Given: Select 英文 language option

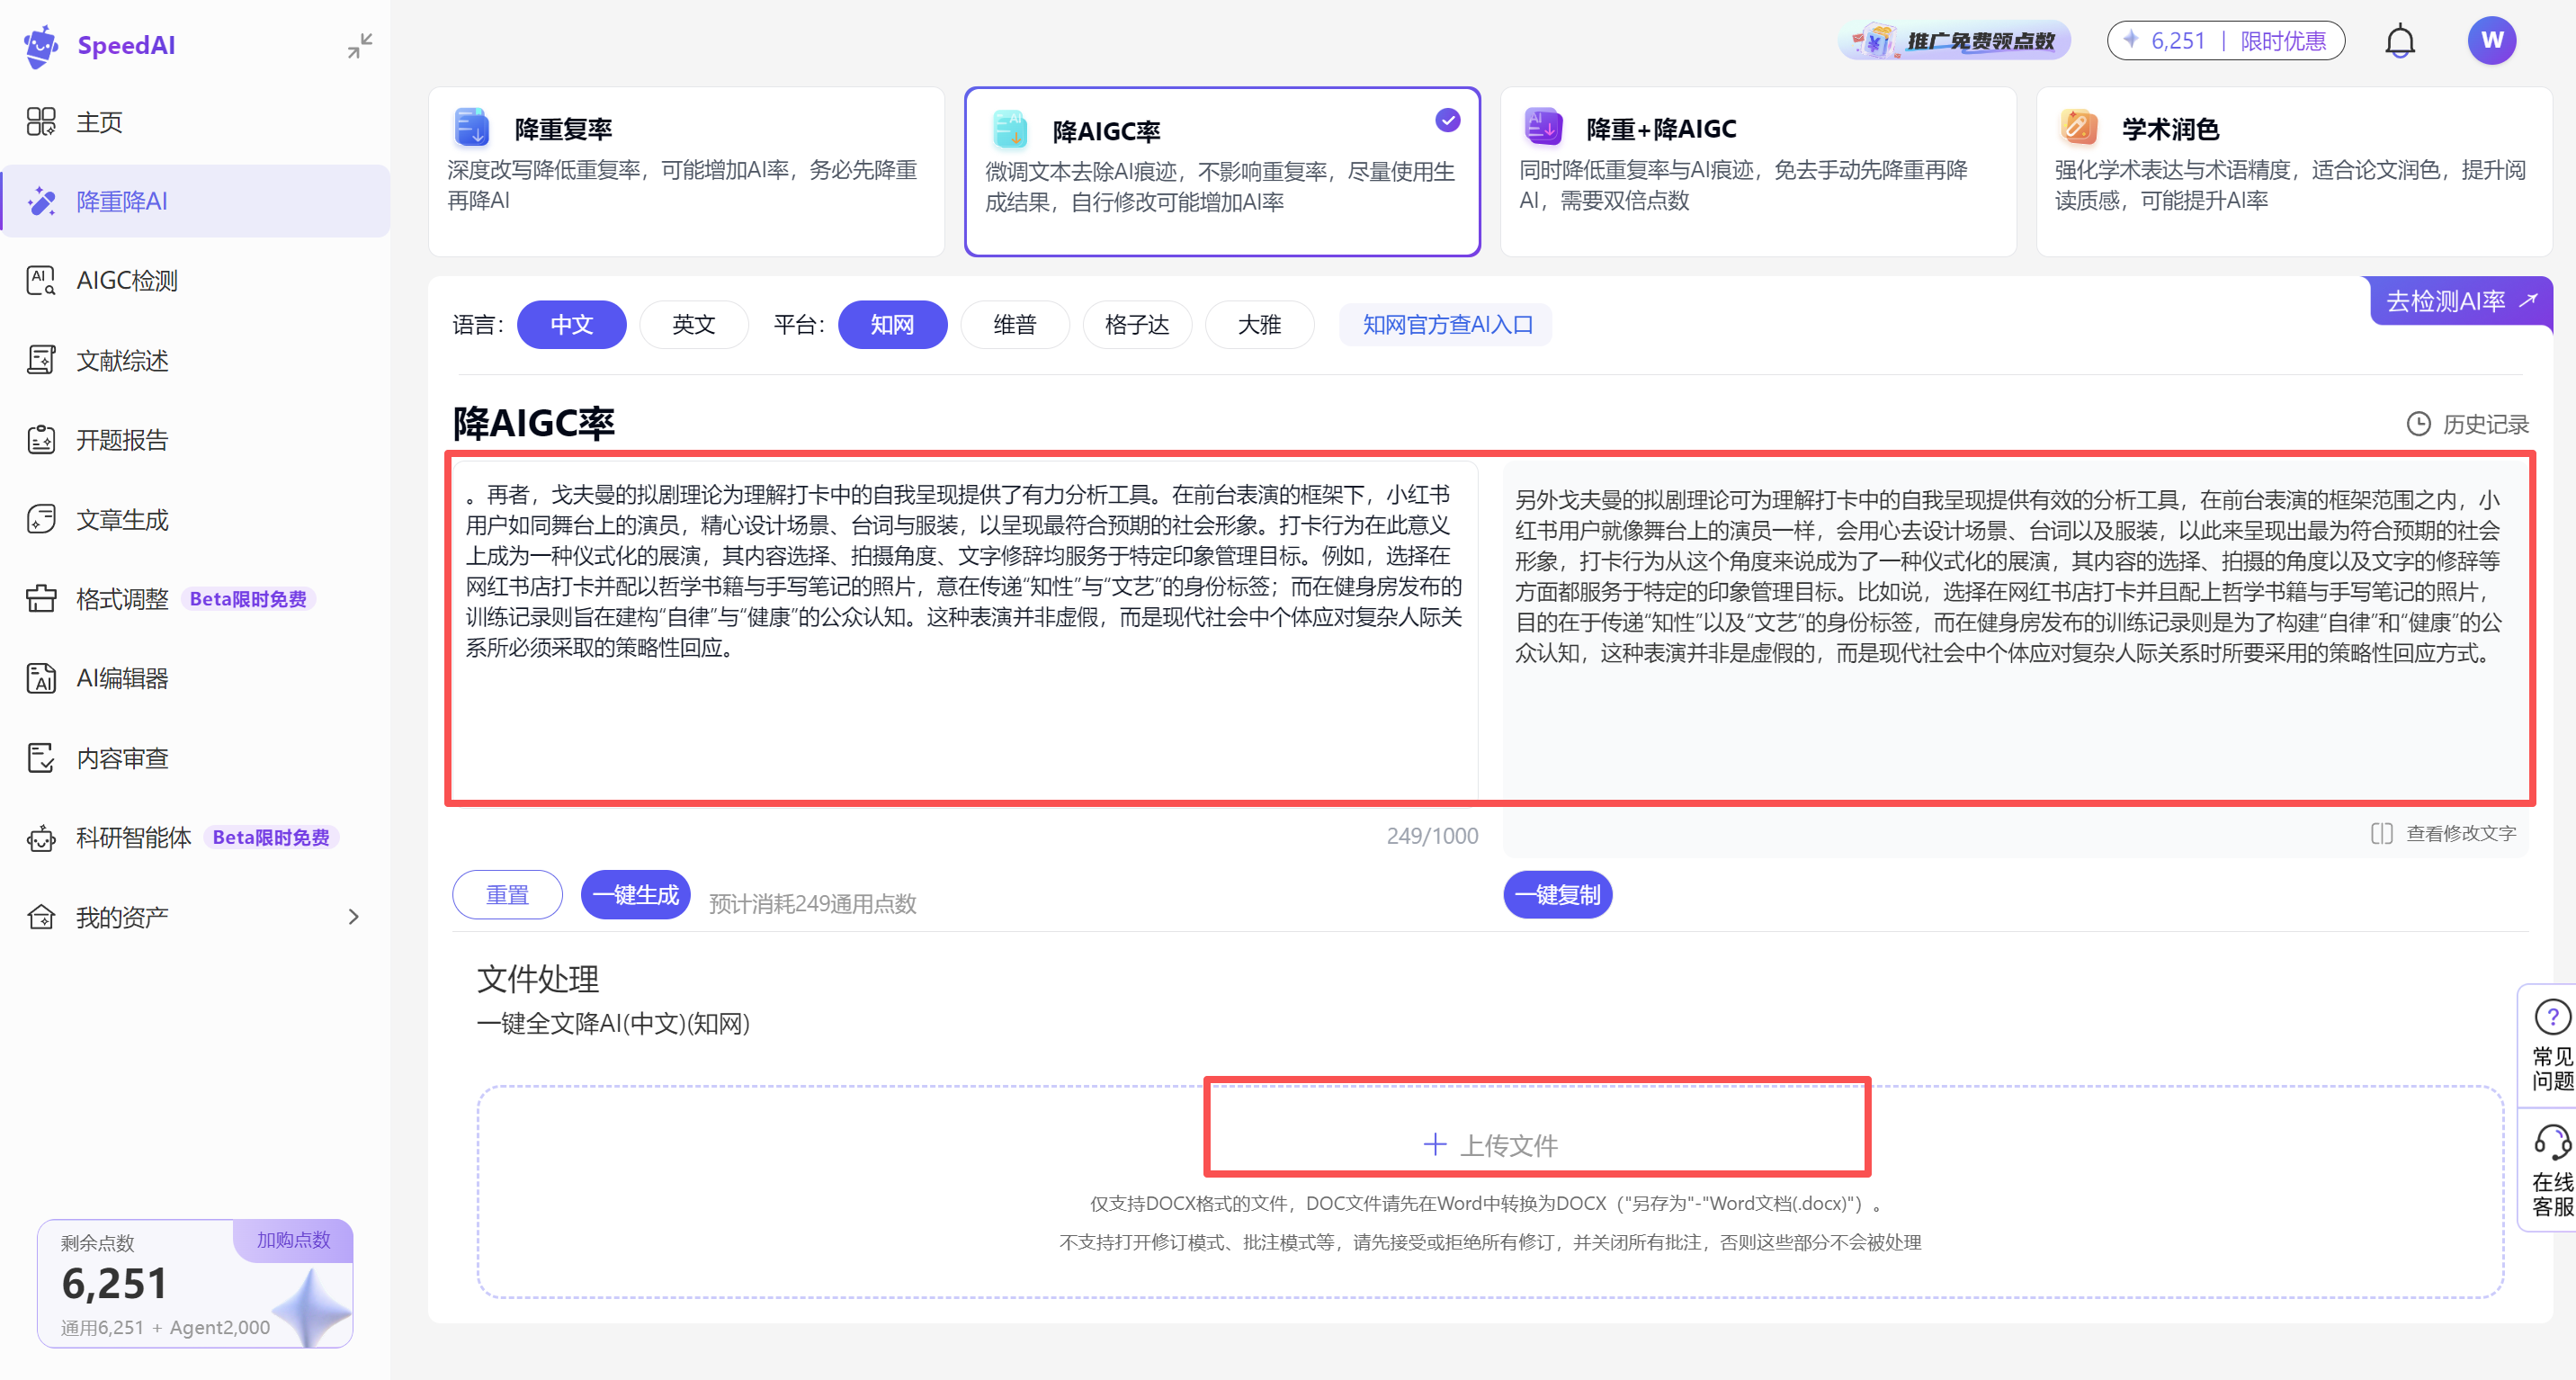Looking at the screenshot, I should (693, 325).
